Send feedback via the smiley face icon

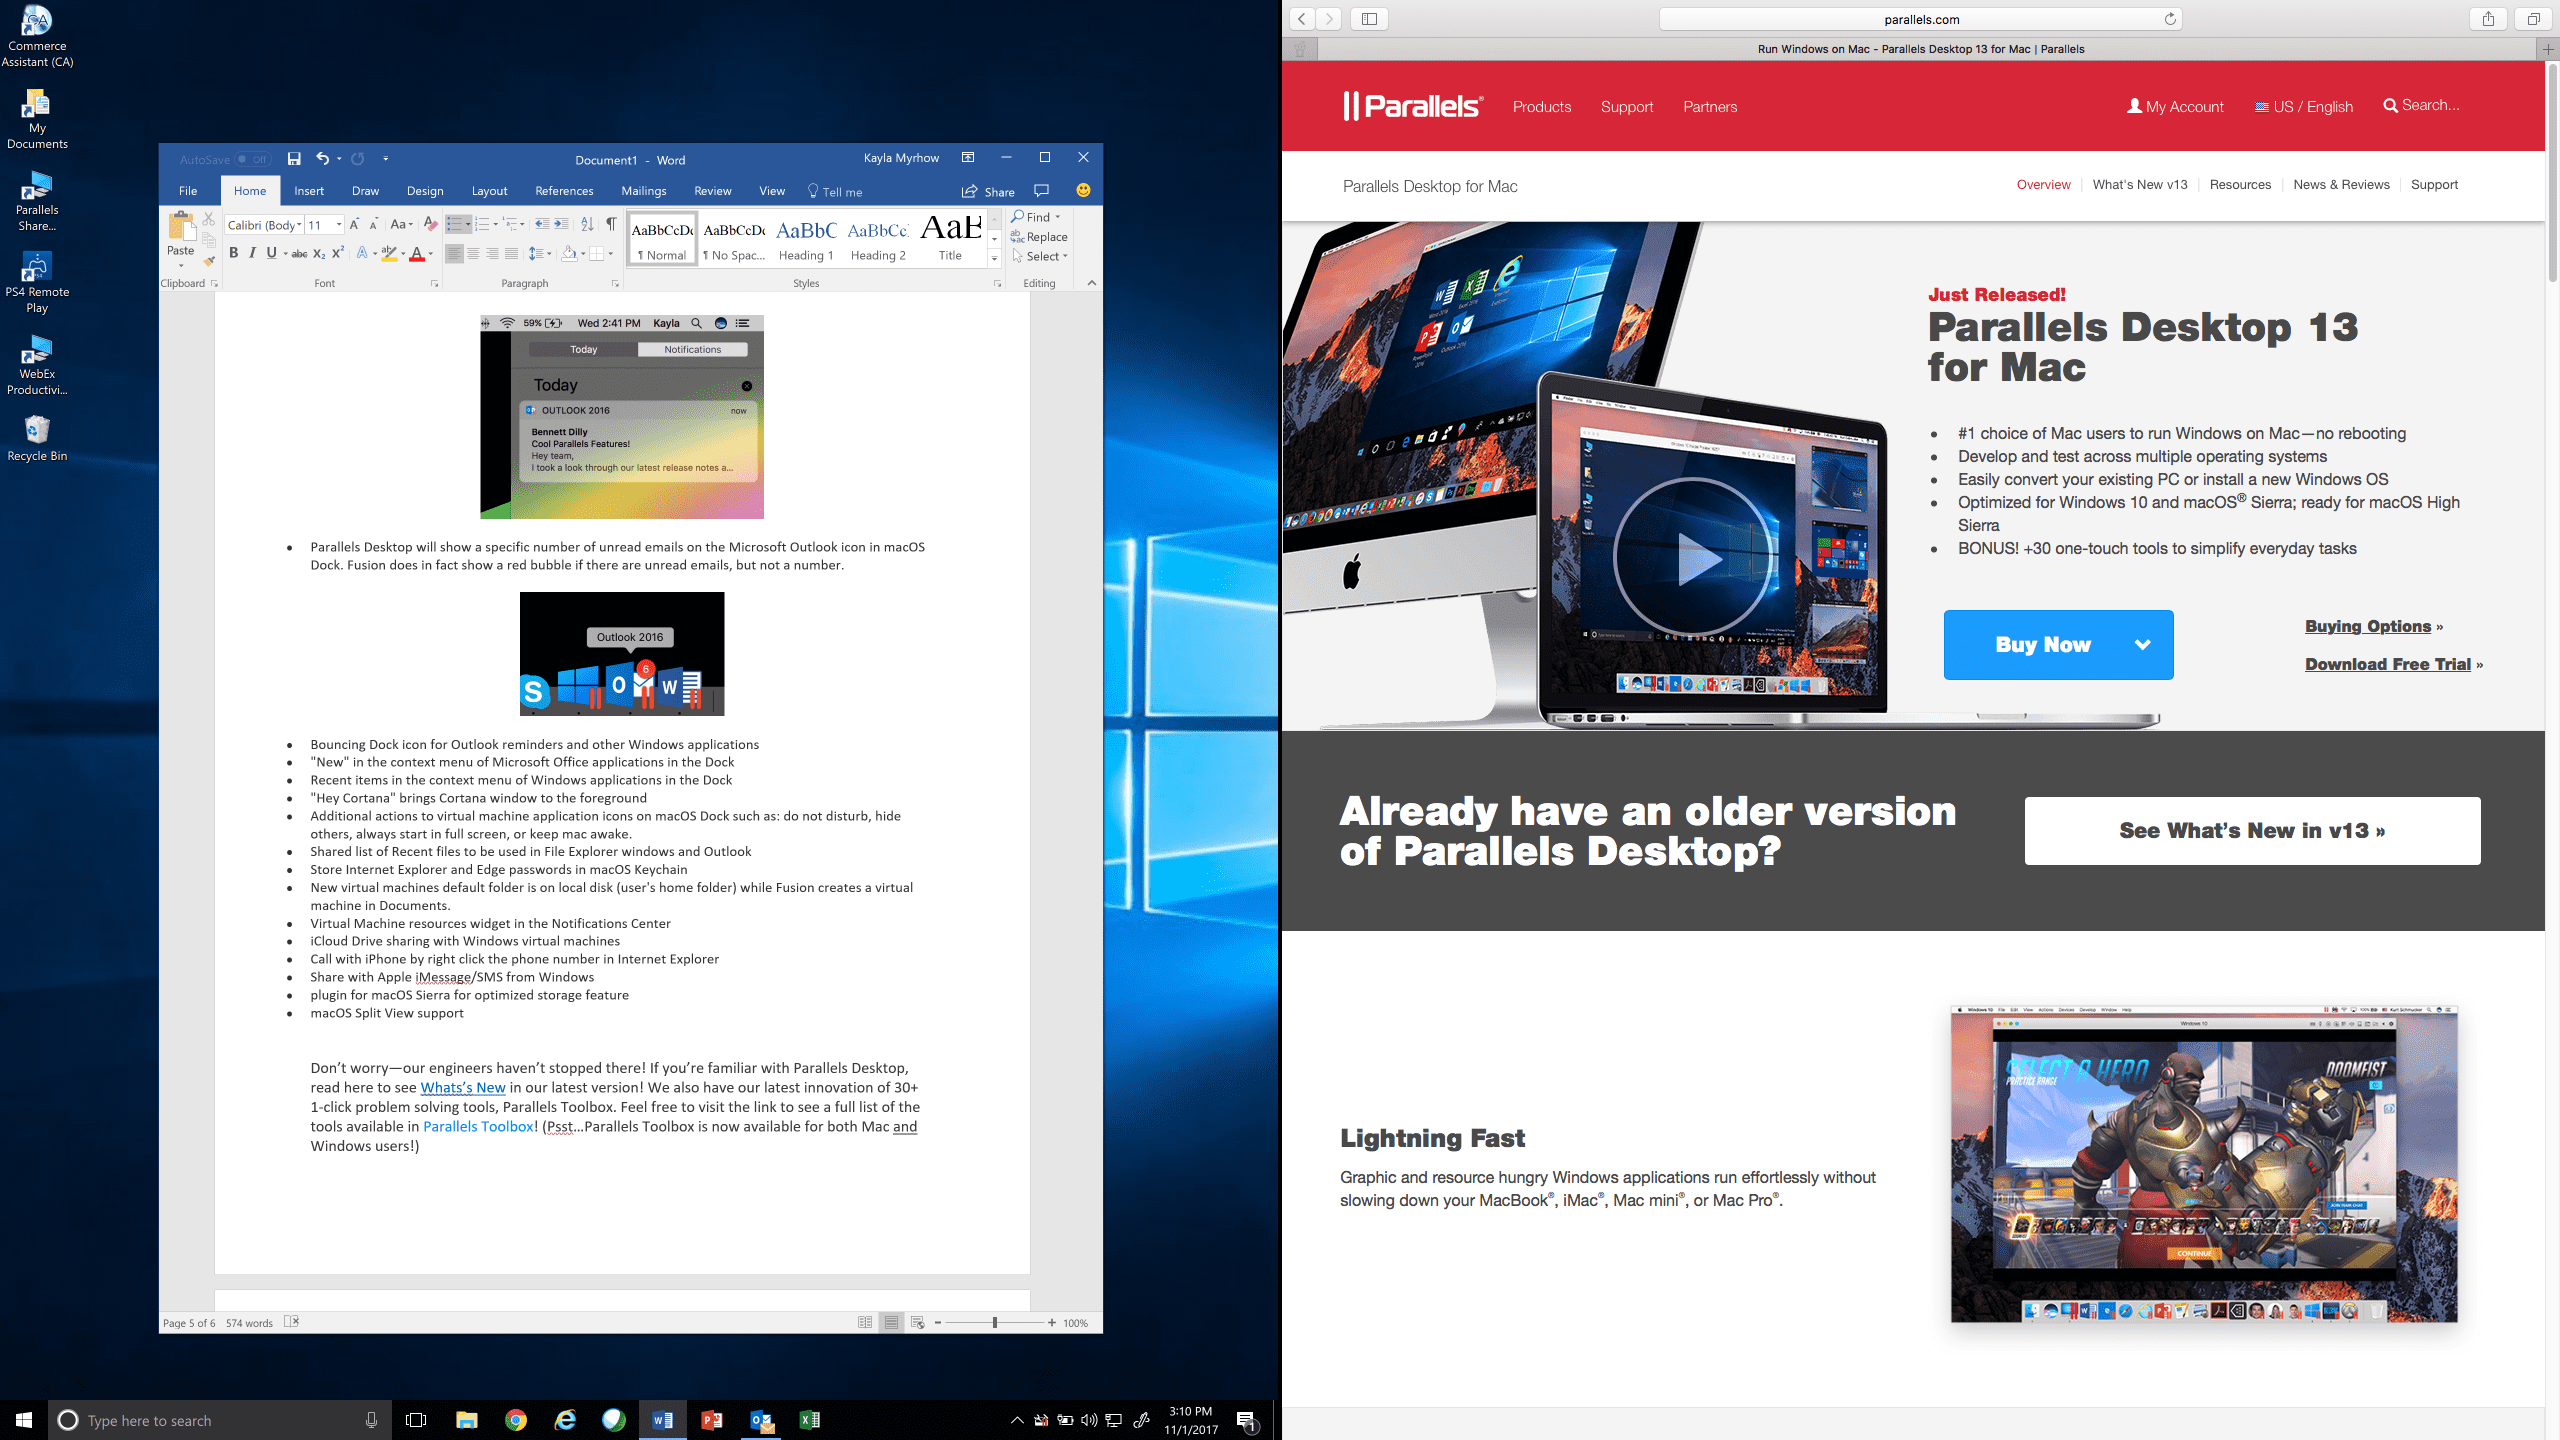(x=1083, y=190)
